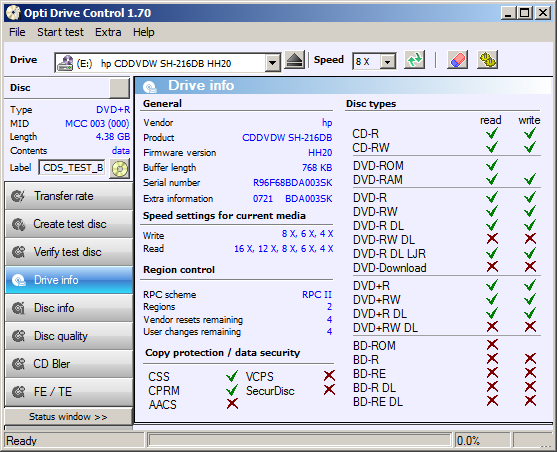Open the Create test disc panel
Screen dimensions: 557x452
click(x=69, y=224)
